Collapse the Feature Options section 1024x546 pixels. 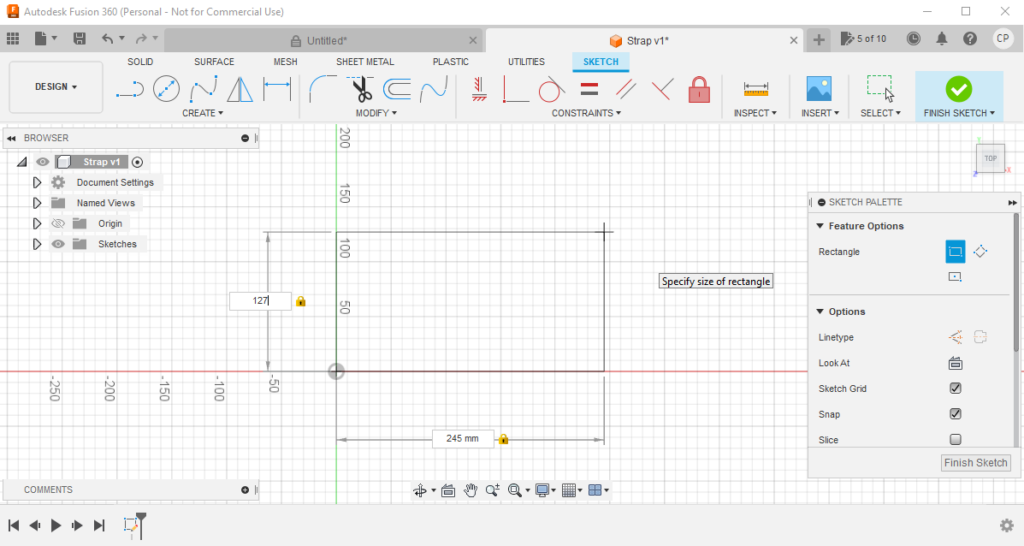820,226
